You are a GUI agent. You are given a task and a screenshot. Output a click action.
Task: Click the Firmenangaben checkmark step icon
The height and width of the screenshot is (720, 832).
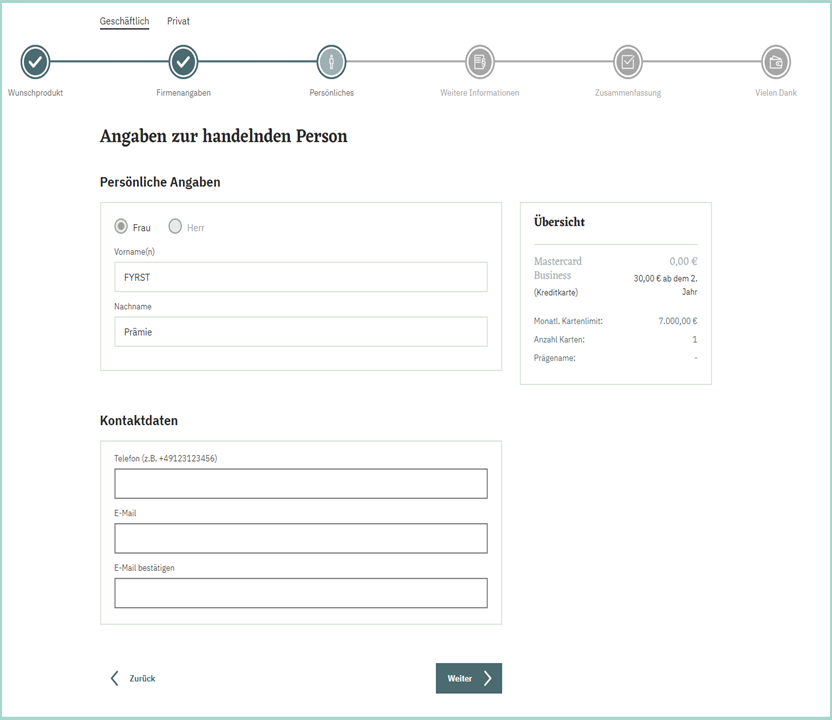pyautogui.click(x=183, y=62)
